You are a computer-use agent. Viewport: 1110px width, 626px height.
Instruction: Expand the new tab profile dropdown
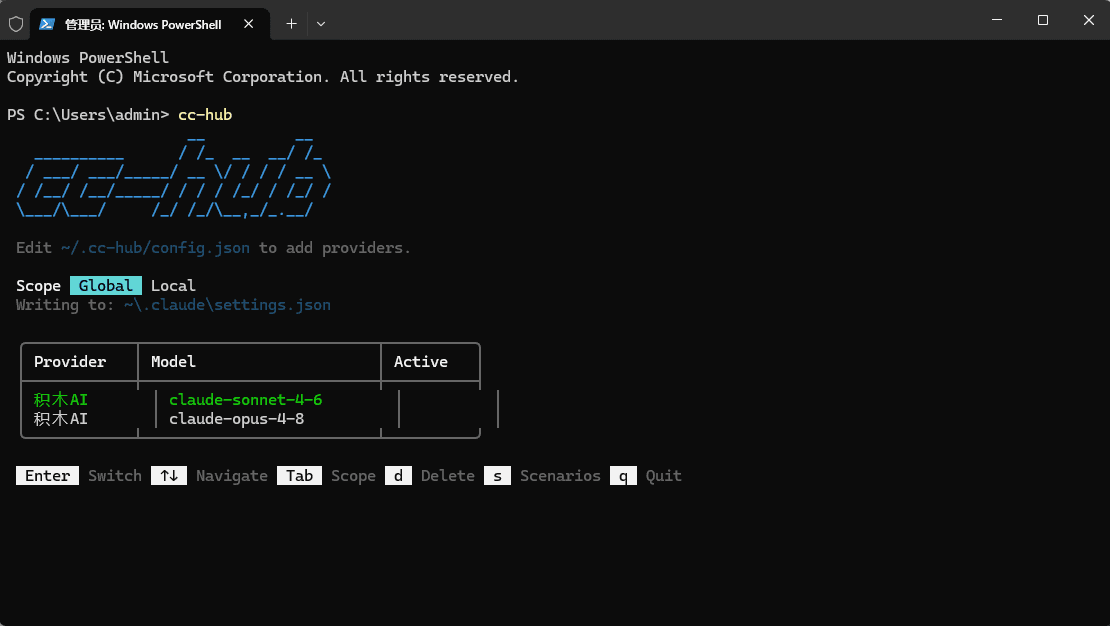321,24
